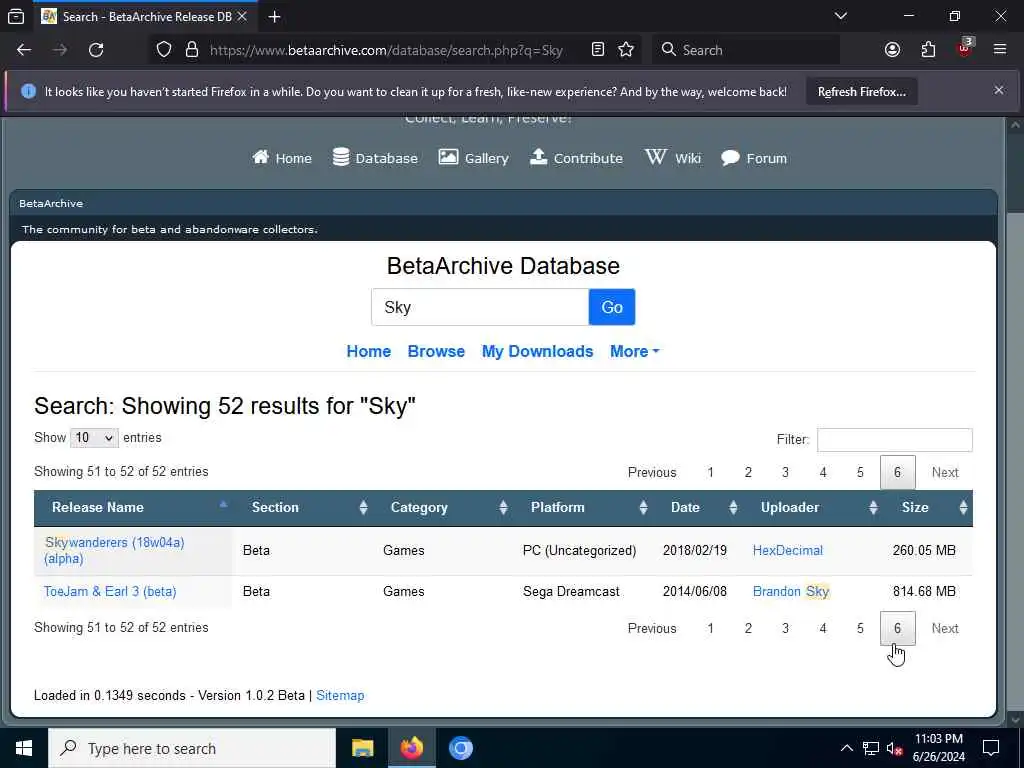This screenshot has height=768, width=1024.
Task: Bookmark this page with the star icon
Action: (626, 50)
